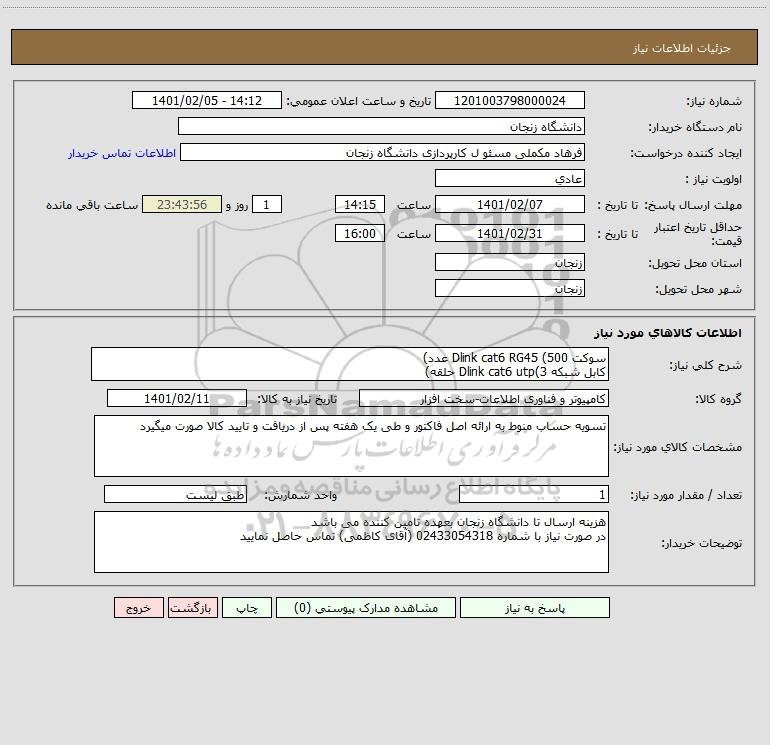The height and width of the screenshot is (745, 770).
Task: Click the label 'حداقل تاریخ اعتبار قیمت:'
Action: coord(698,234)
